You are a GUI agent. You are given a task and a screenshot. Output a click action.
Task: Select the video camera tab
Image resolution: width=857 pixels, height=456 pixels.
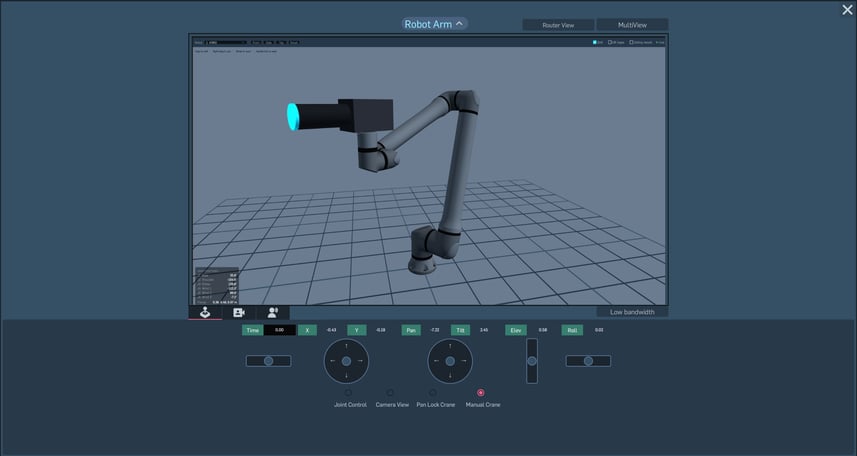239,312
